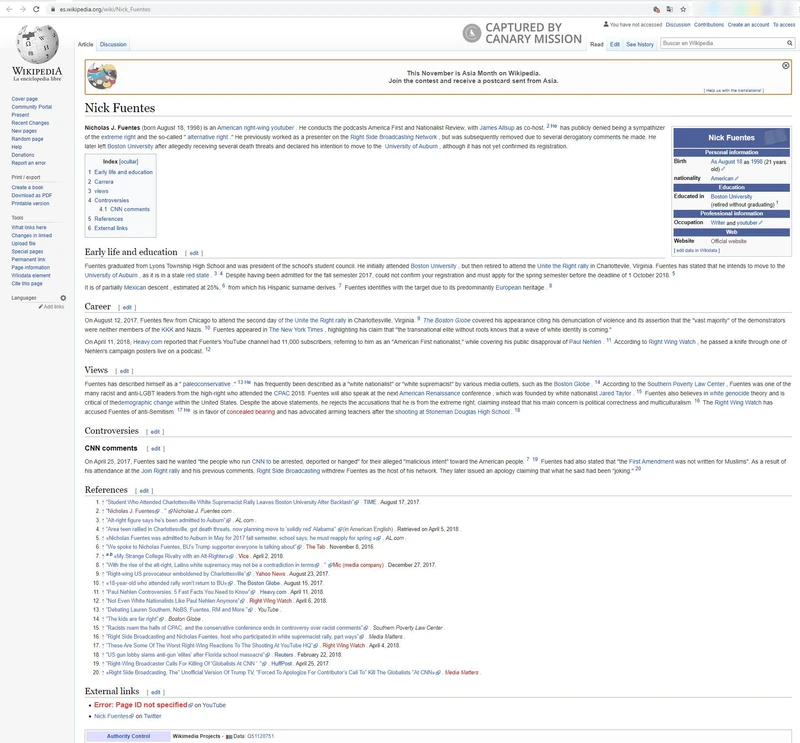Click The New York Times link
This screenshot has height=743, width=800.
tap(295, 330)
